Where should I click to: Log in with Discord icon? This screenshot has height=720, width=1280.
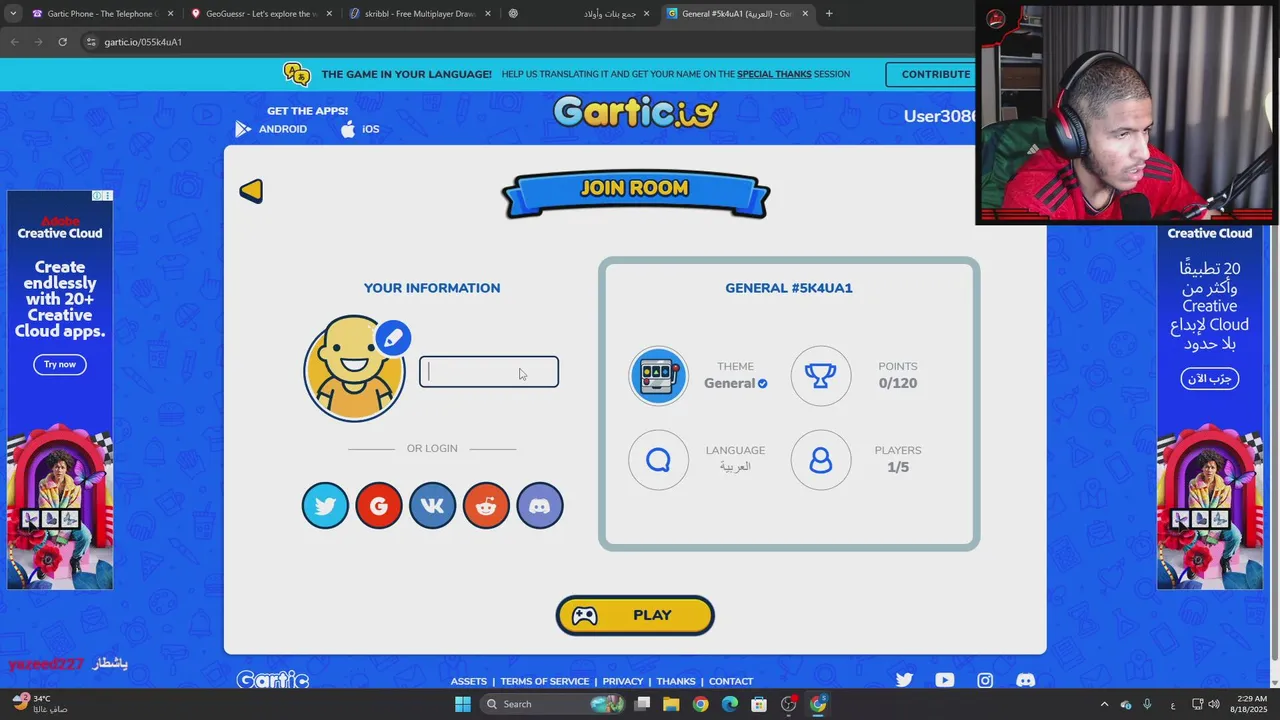pos(539,506)
